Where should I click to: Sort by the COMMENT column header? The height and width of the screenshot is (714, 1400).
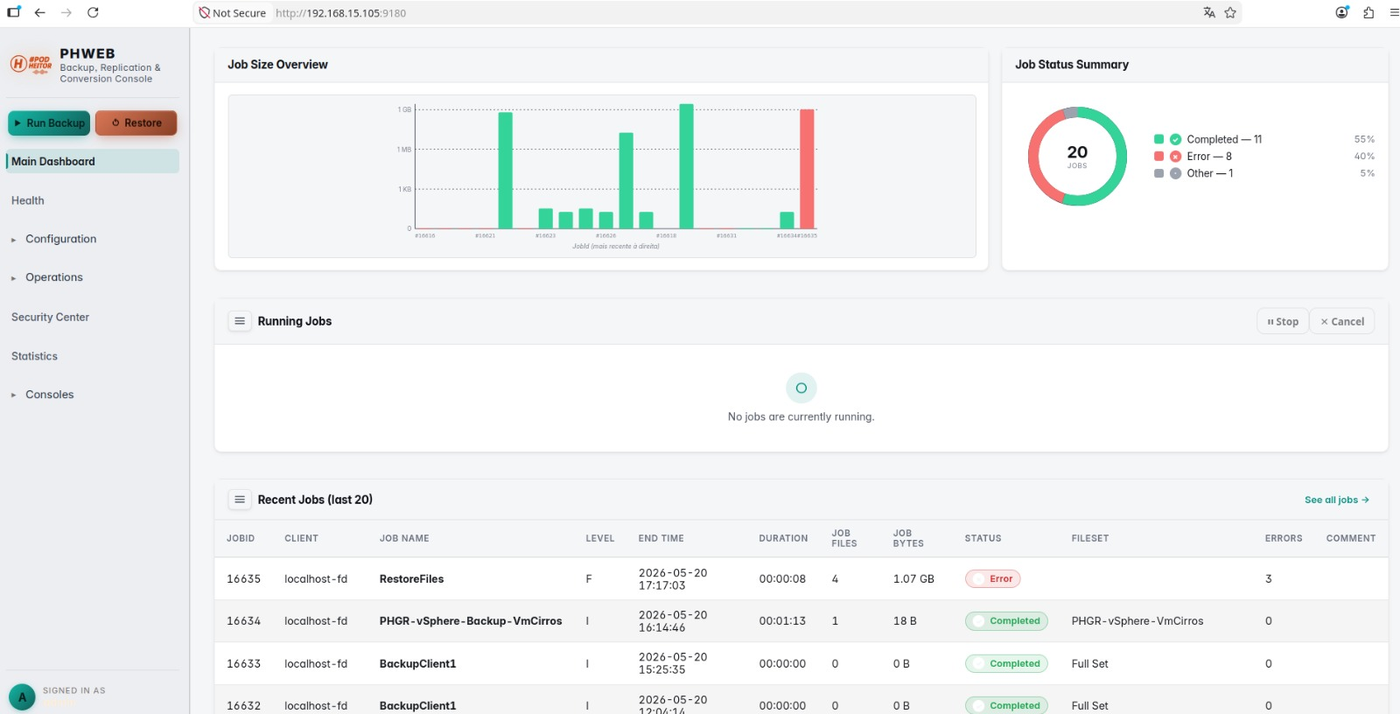[1351, 538]
